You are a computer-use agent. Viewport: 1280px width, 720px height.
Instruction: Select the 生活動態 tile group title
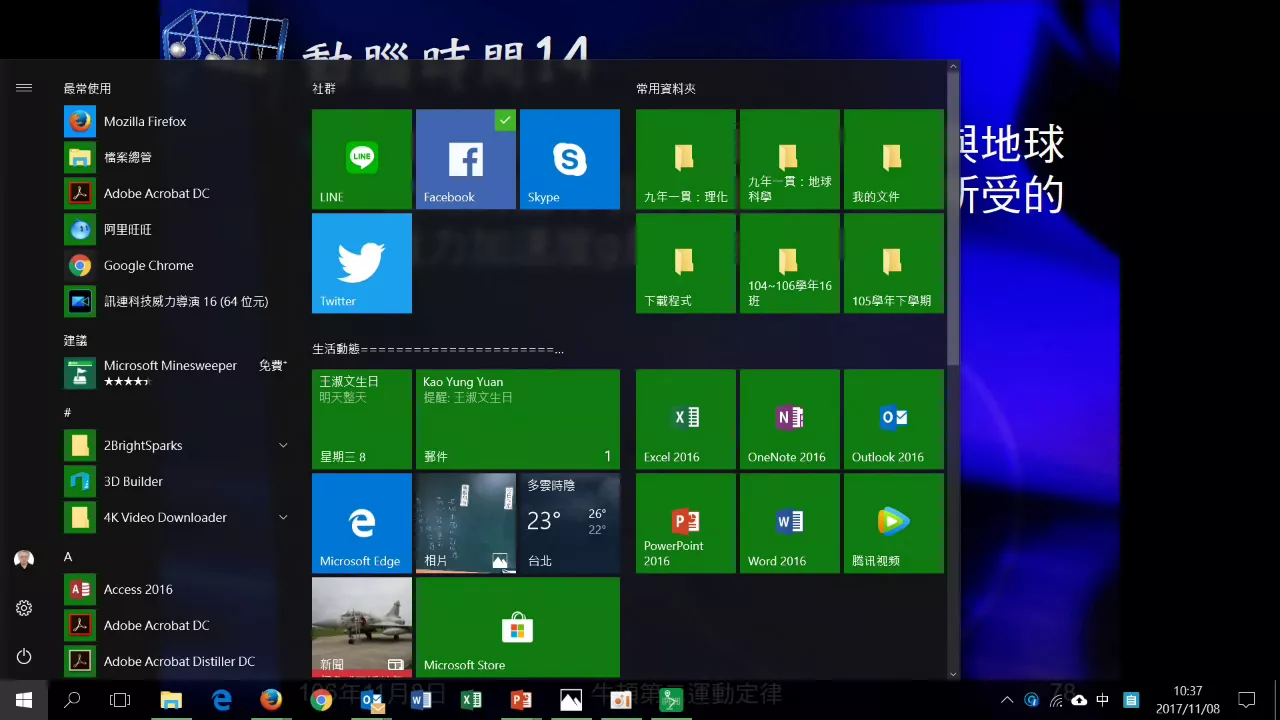(438, 349)
